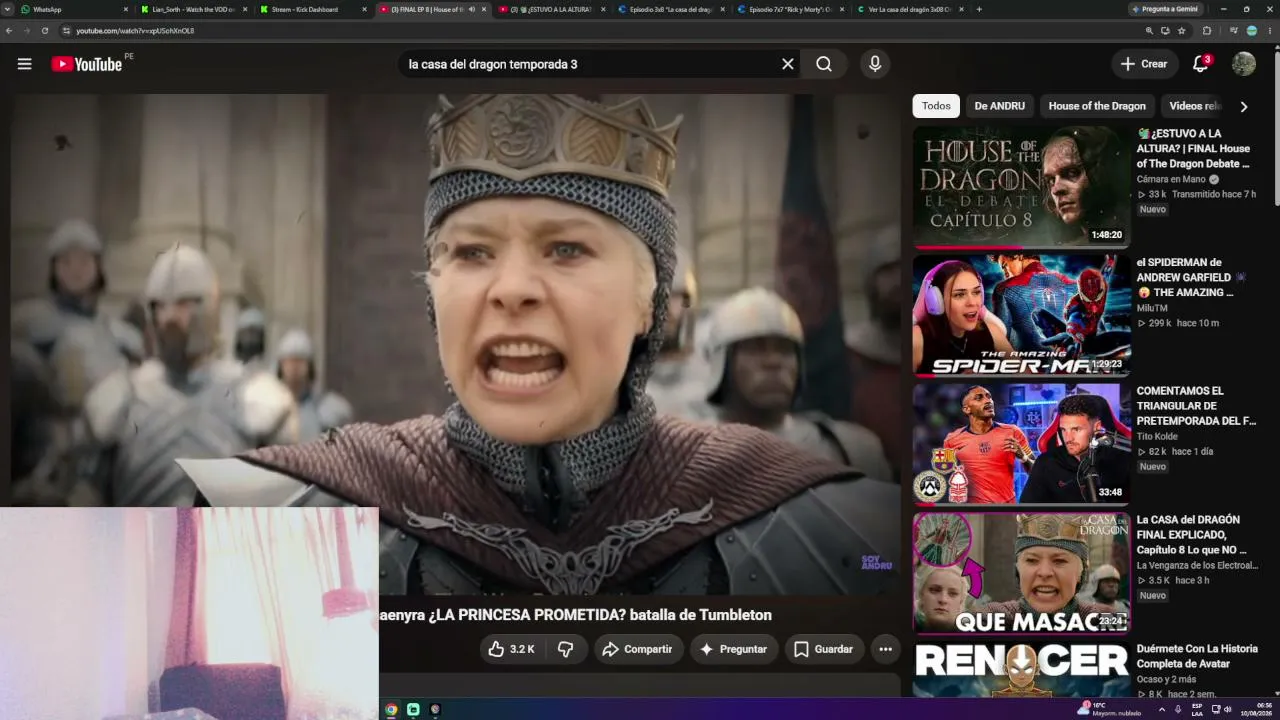
Task: Click the Preguntar button
Action: tap(733, 649)
